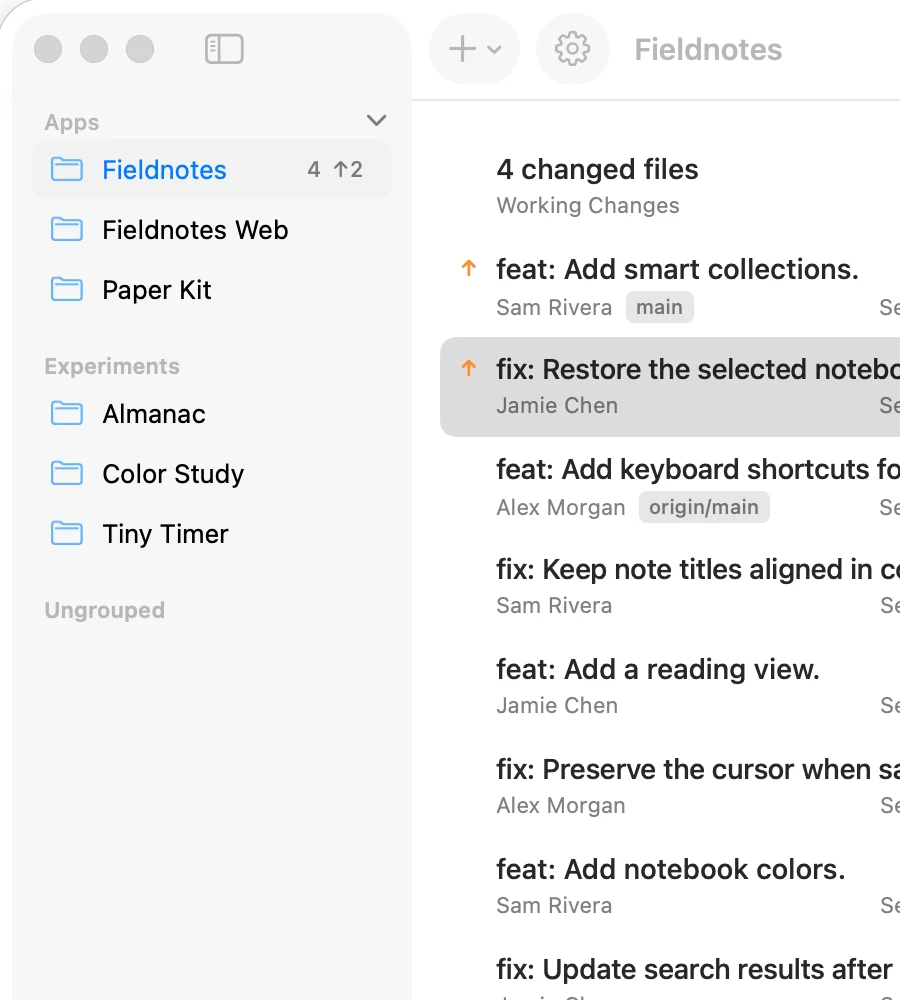The image size is (900, 1000).
Task: Click the main branch tag
Action: [x=660, y=307]
